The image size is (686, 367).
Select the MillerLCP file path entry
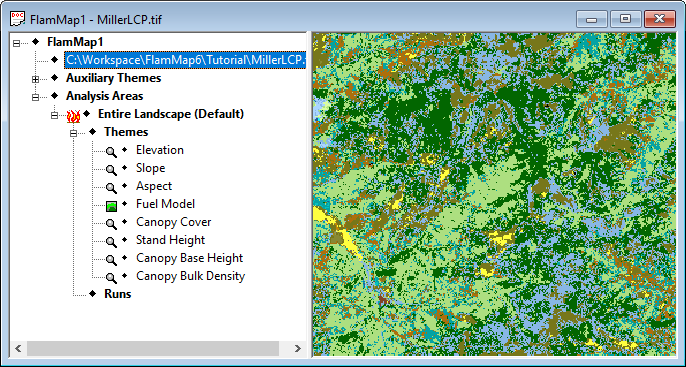tap(186, 60)
